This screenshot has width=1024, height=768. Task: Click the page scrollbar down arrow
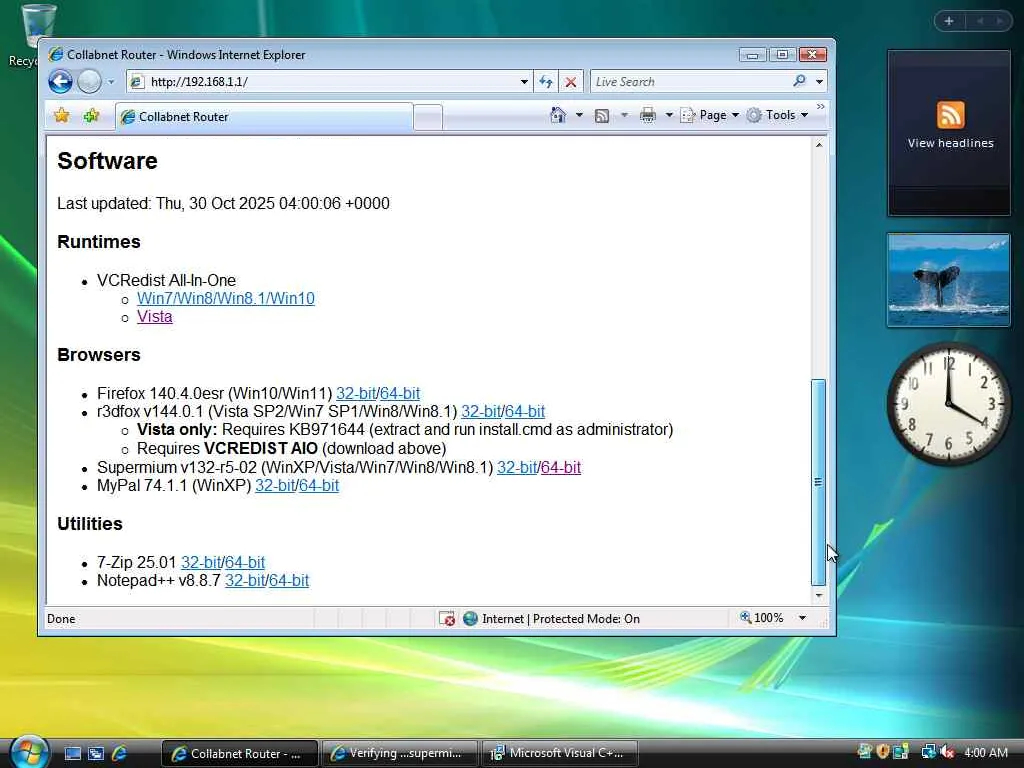point(819,596)
